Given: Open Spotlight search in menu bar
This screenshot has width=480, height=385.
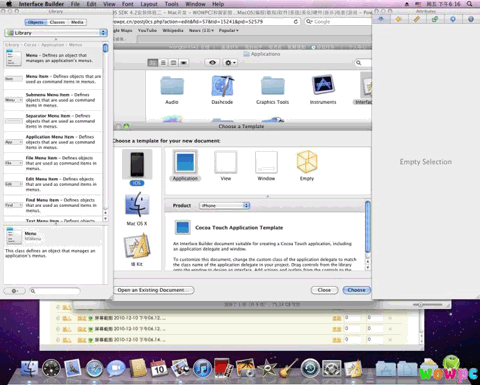Looking at the screenshot, I should tap(469, 4).
